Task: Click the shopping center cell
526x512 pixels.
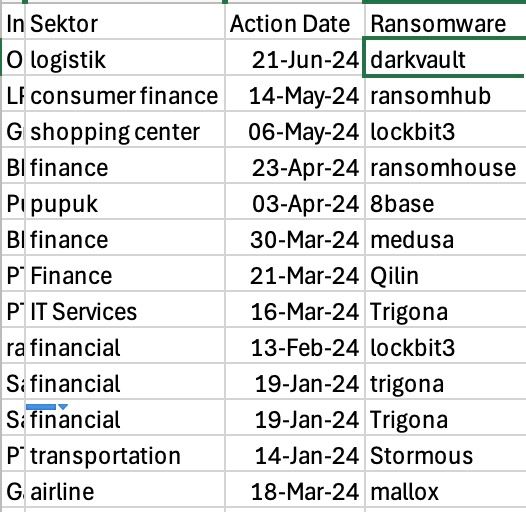Action: tap(125, 130)
